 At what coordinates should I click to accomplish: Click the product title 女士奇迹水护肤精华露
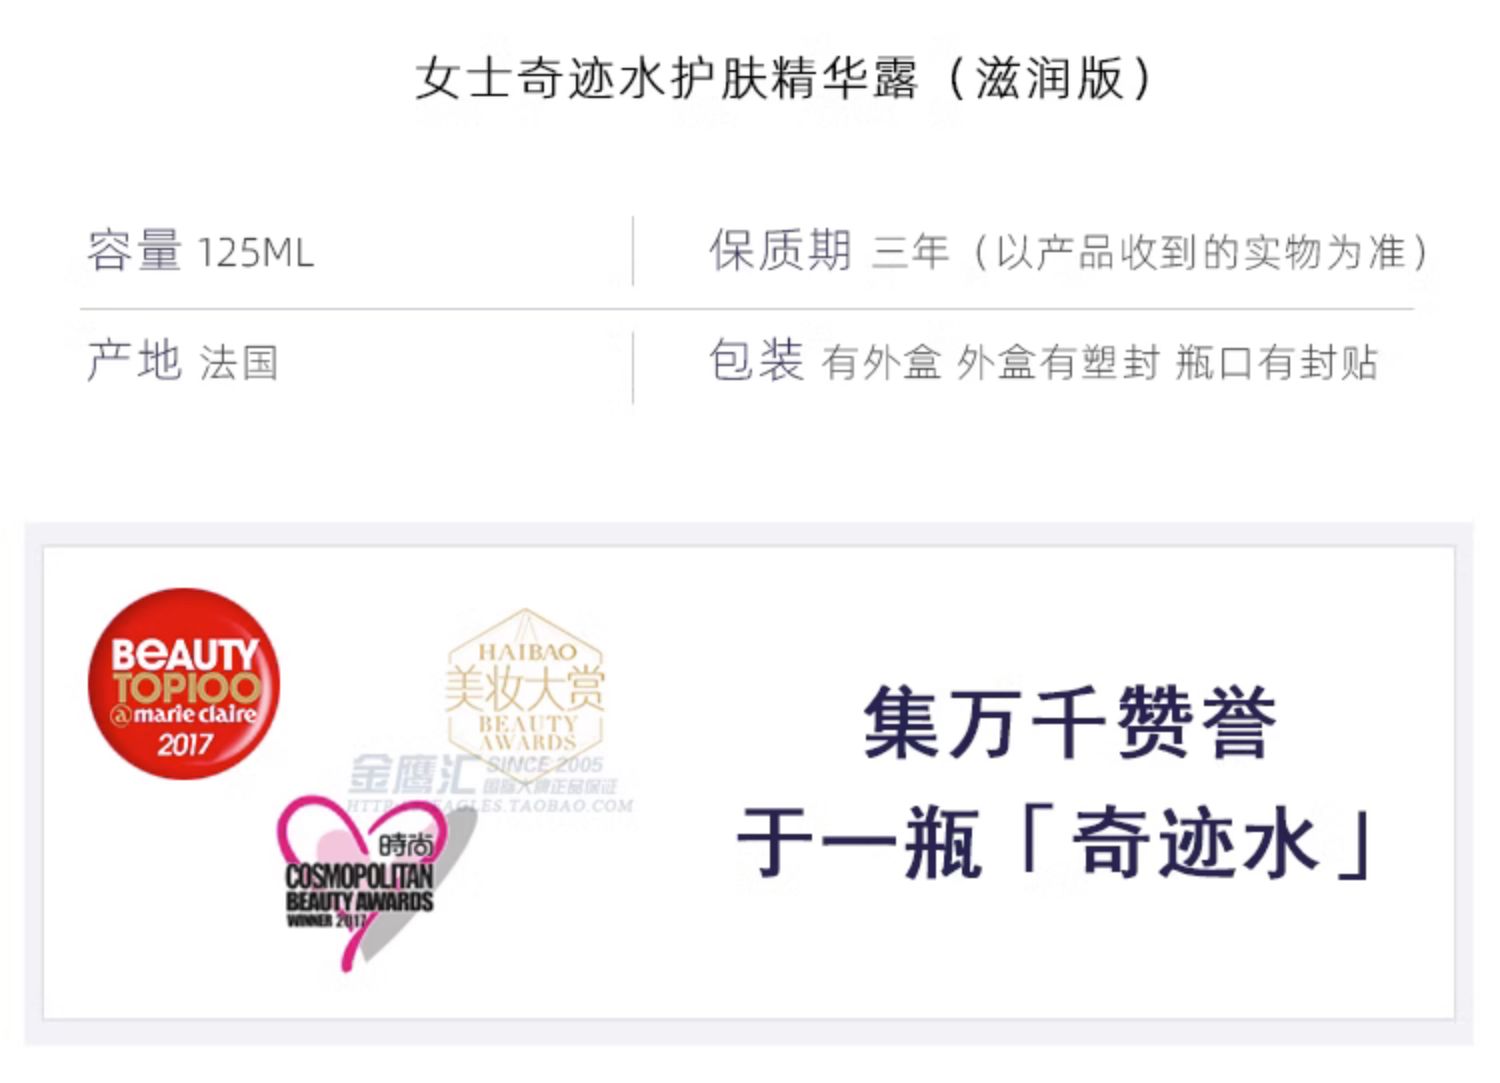(x=667, y=78)
